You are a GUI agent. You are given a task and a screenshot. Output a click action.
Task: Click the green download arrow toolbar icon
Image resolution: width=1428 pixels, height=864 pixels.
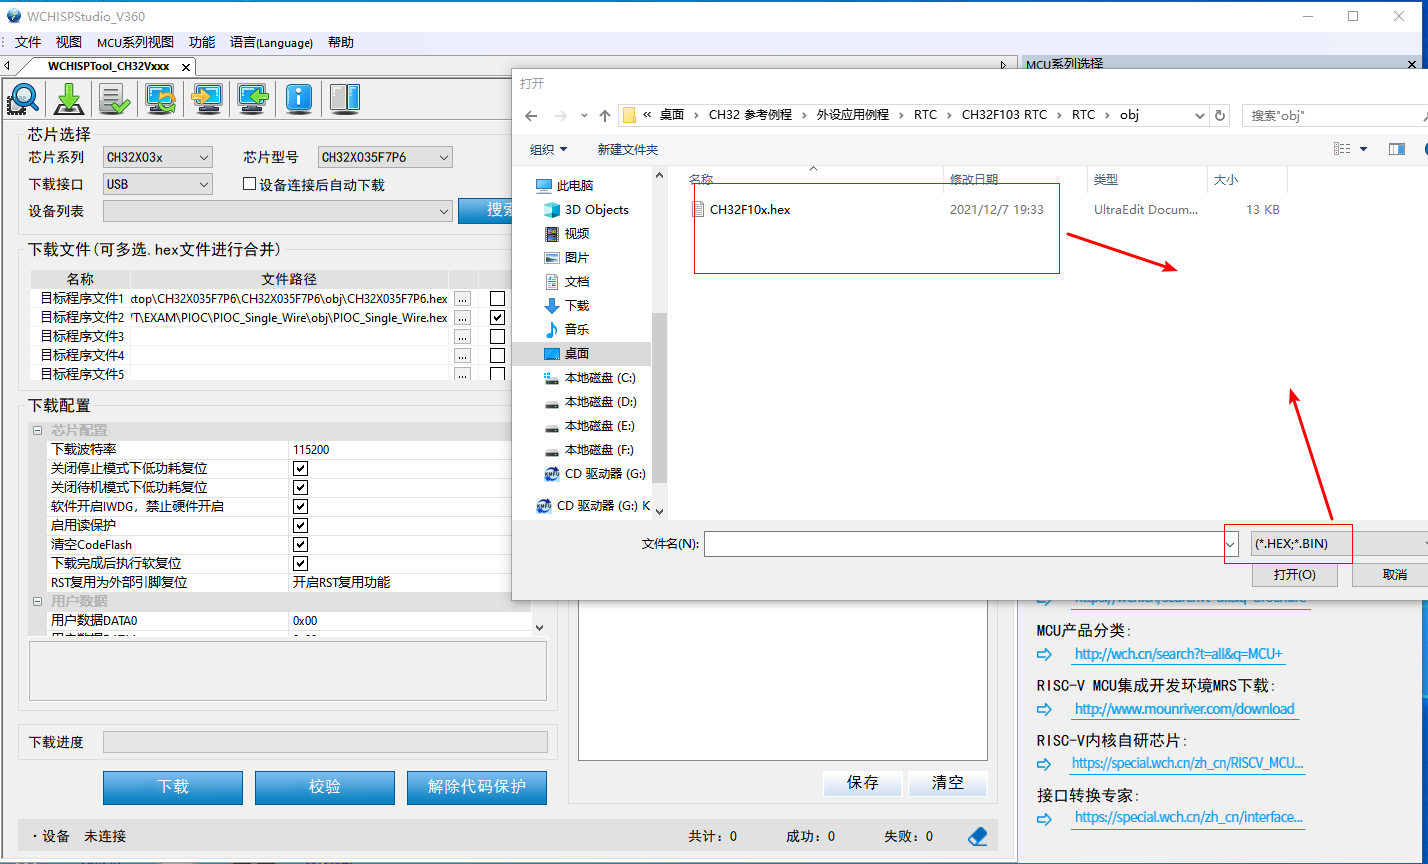(67, 98)
